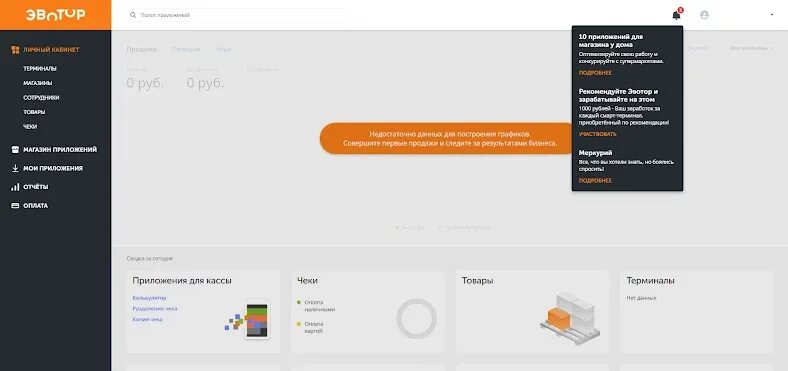The image size is (788, 371).
Task: Focus the Поиск приложений search field
Action: coord(236,15)
